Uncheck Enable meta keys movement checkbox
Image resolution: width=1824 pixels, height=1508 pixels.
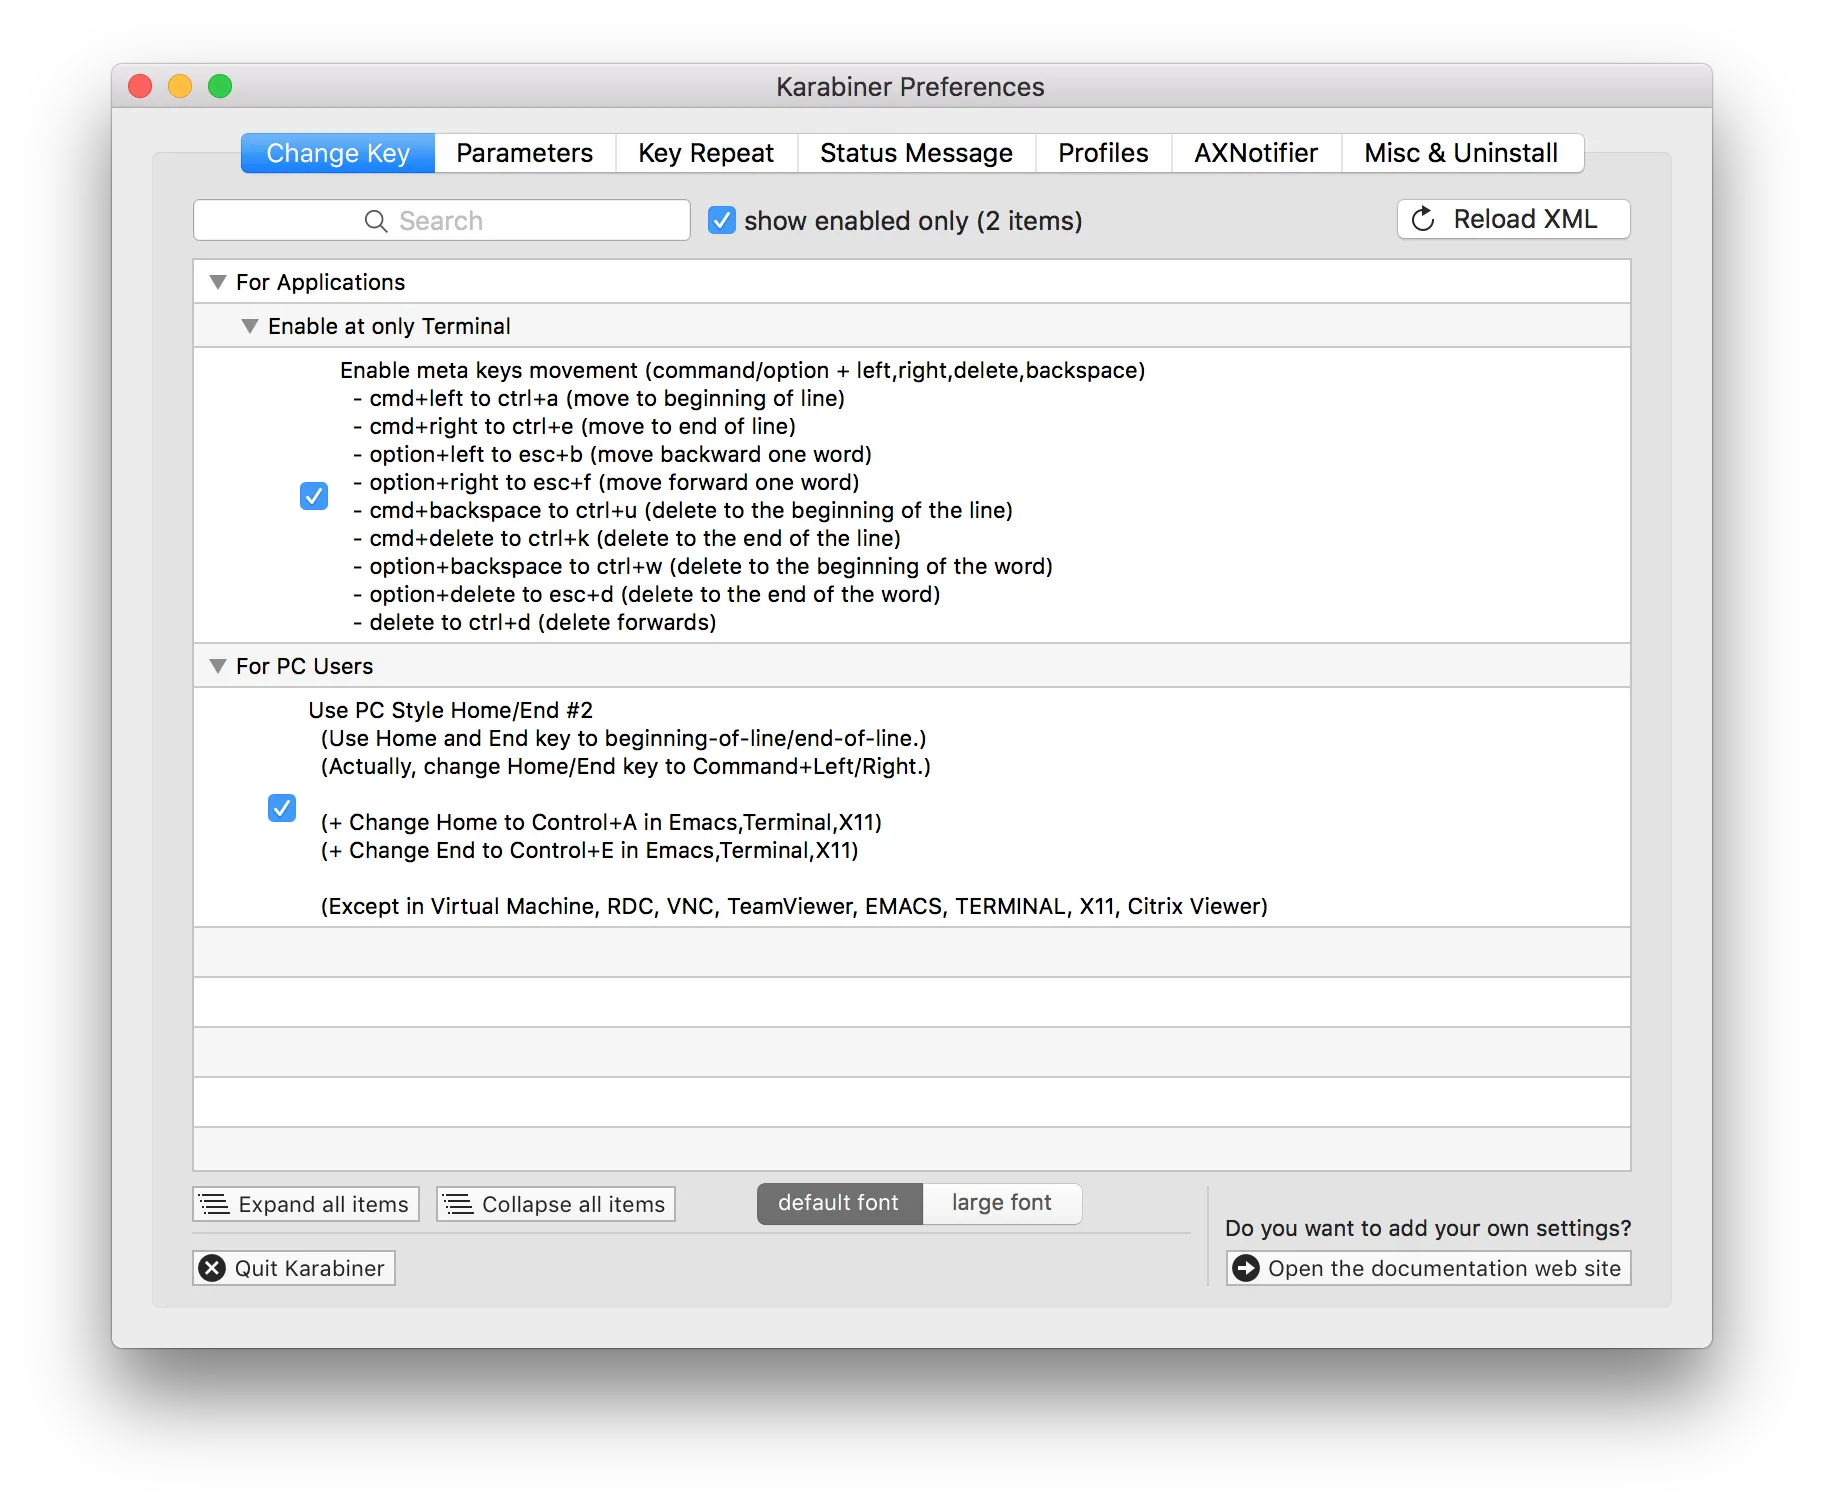[314, 496]
